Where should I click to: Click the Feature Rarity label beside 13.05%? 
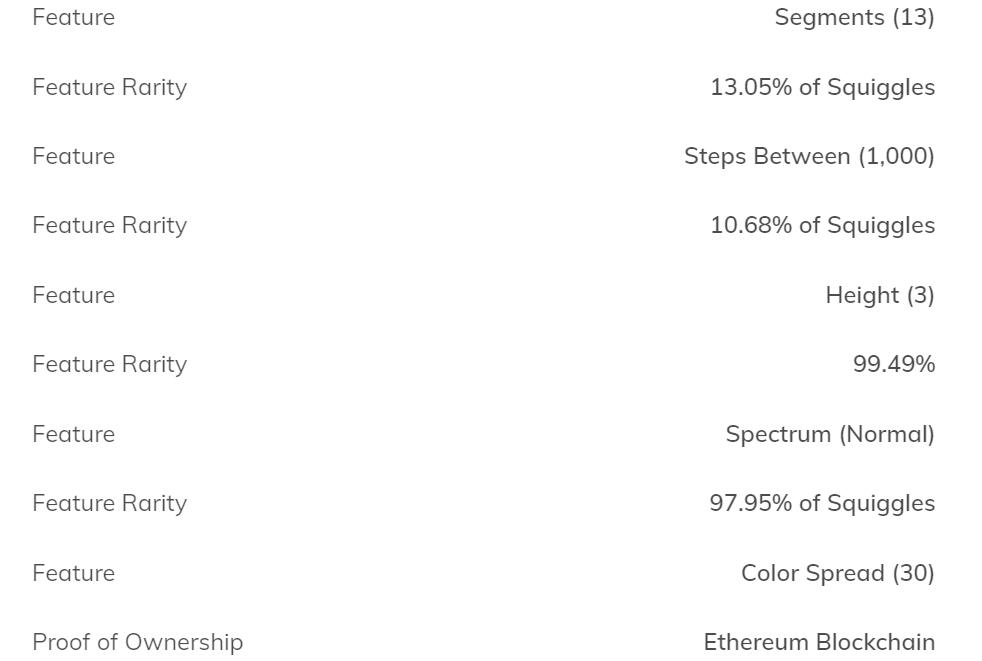point(109,87)
